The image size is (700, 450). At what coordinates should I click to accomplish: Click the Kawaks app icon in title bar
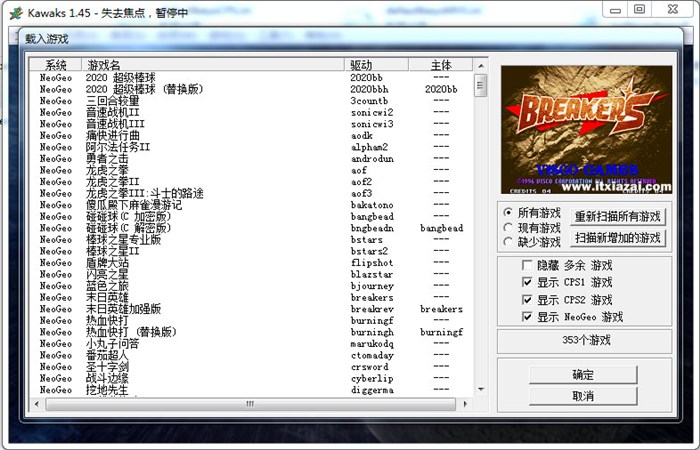tap(16, 13)
